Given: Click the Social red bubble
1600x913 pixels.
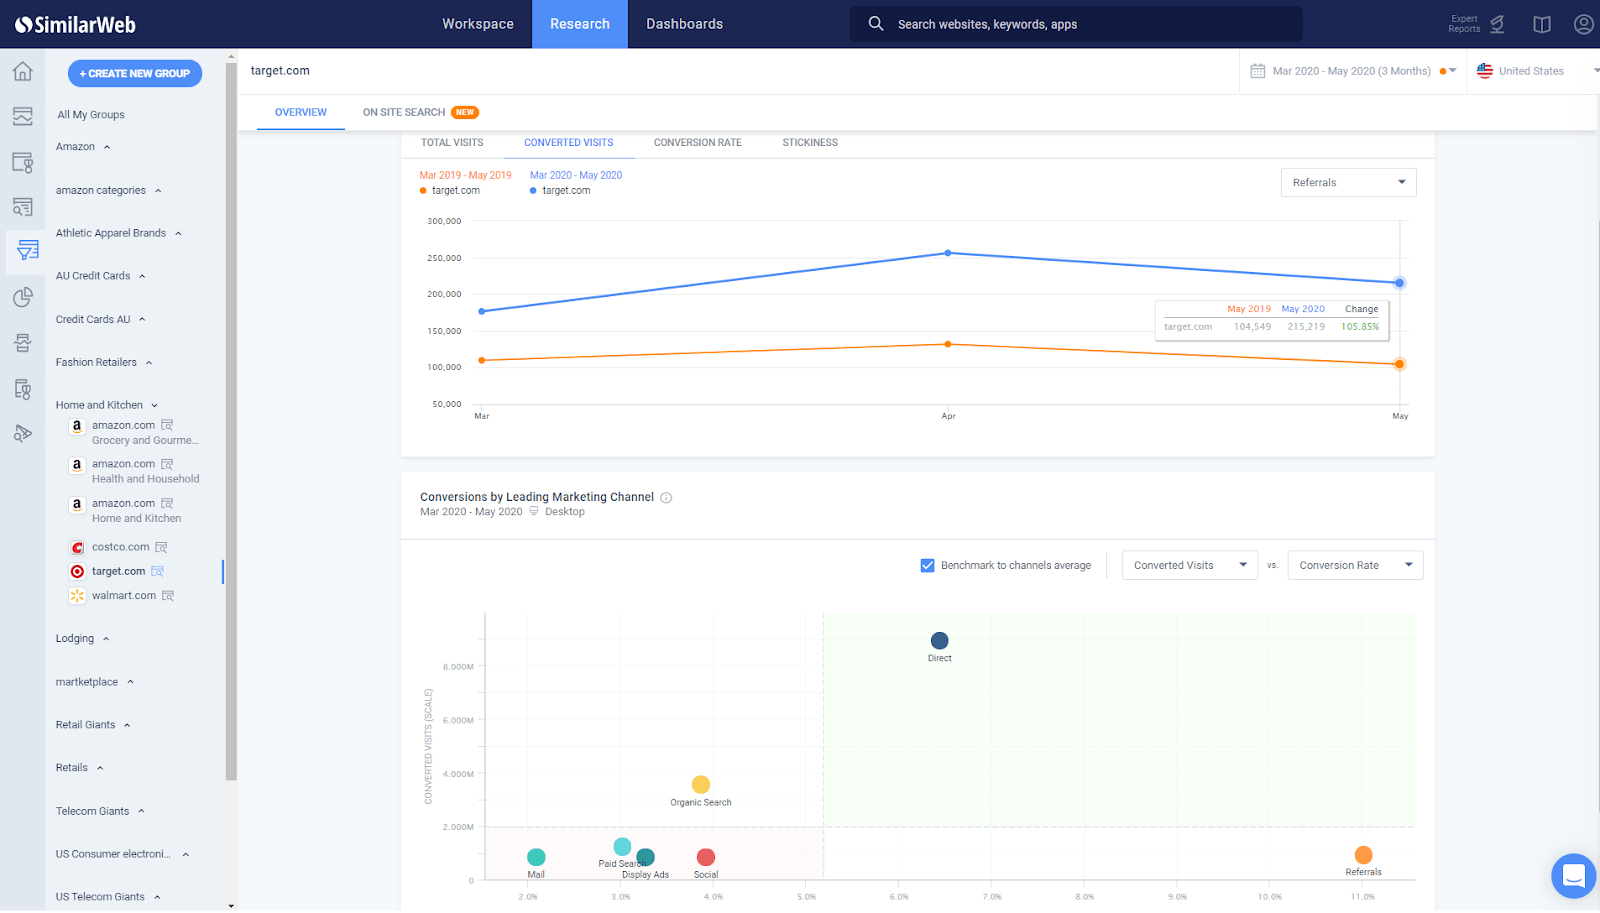Looking at the screenshot, I should point(706,858).
